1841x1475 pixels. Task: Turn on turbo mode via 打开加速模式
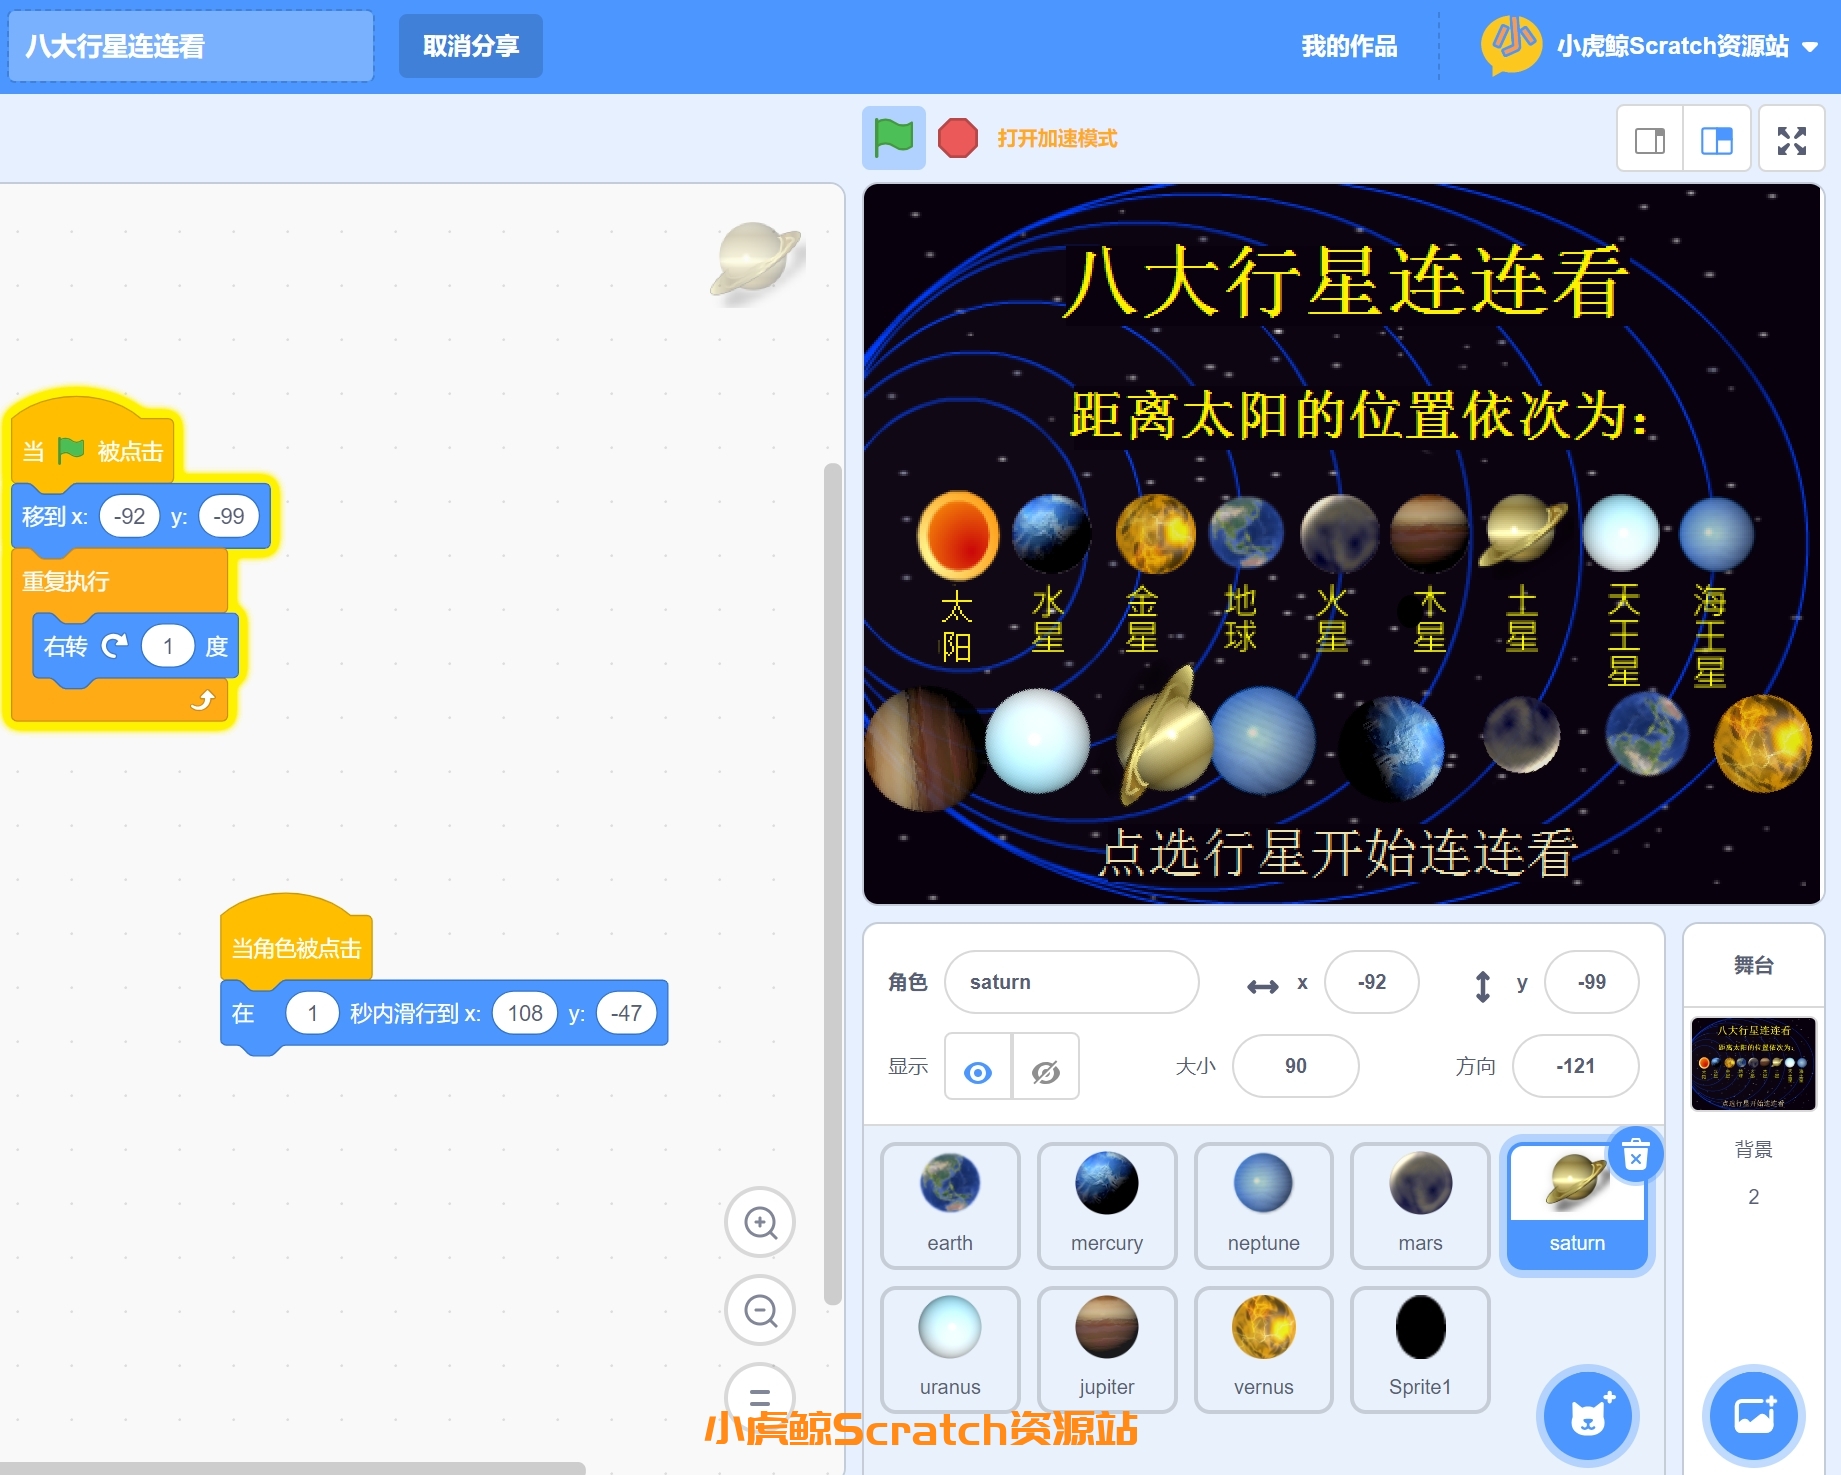tap(1057, 139)
